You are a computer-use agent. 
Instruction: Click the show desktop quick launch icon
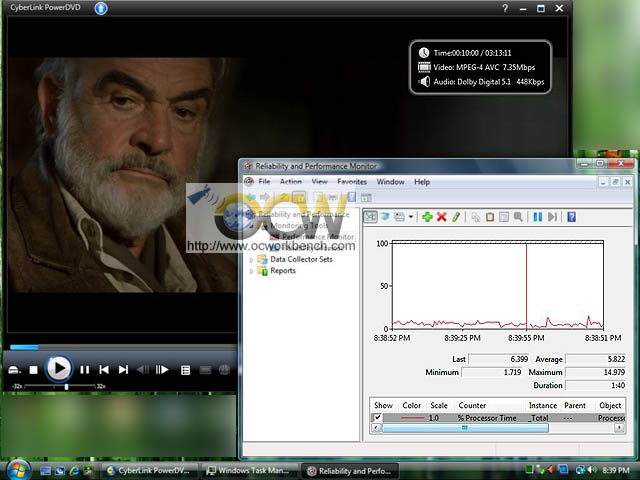coord(45,471)
